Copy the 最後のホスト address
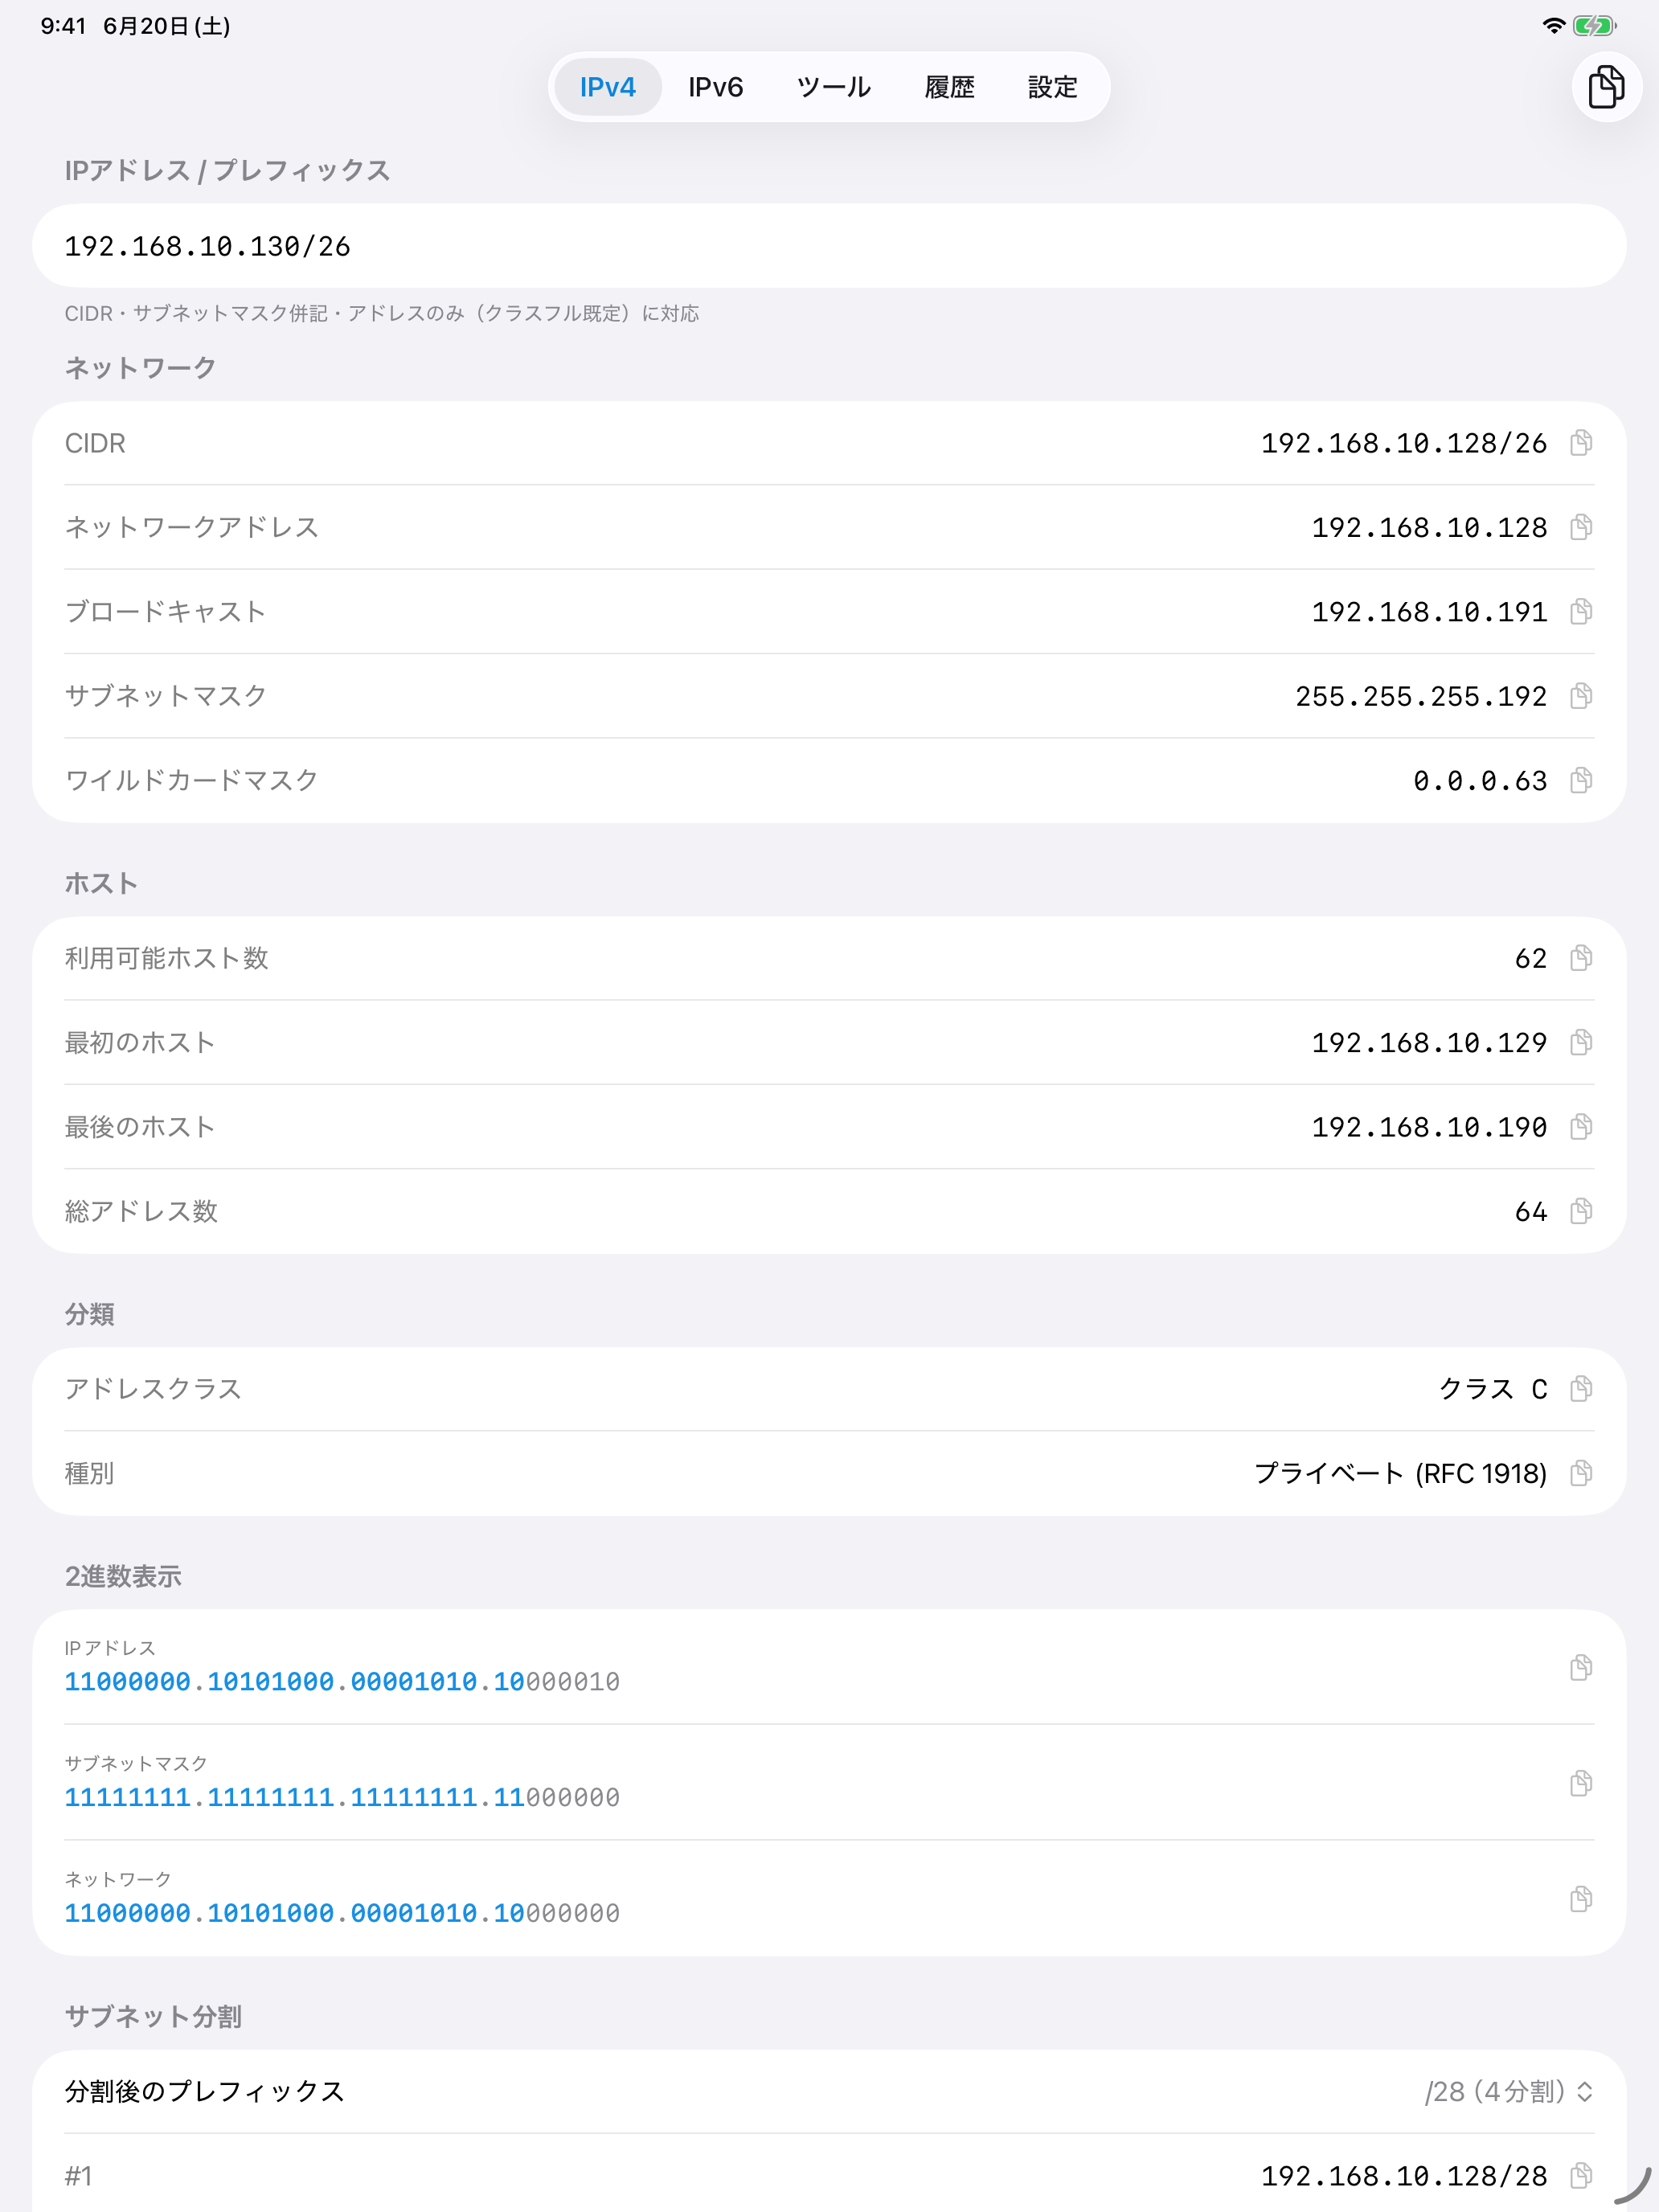 pos(1580,1127)
